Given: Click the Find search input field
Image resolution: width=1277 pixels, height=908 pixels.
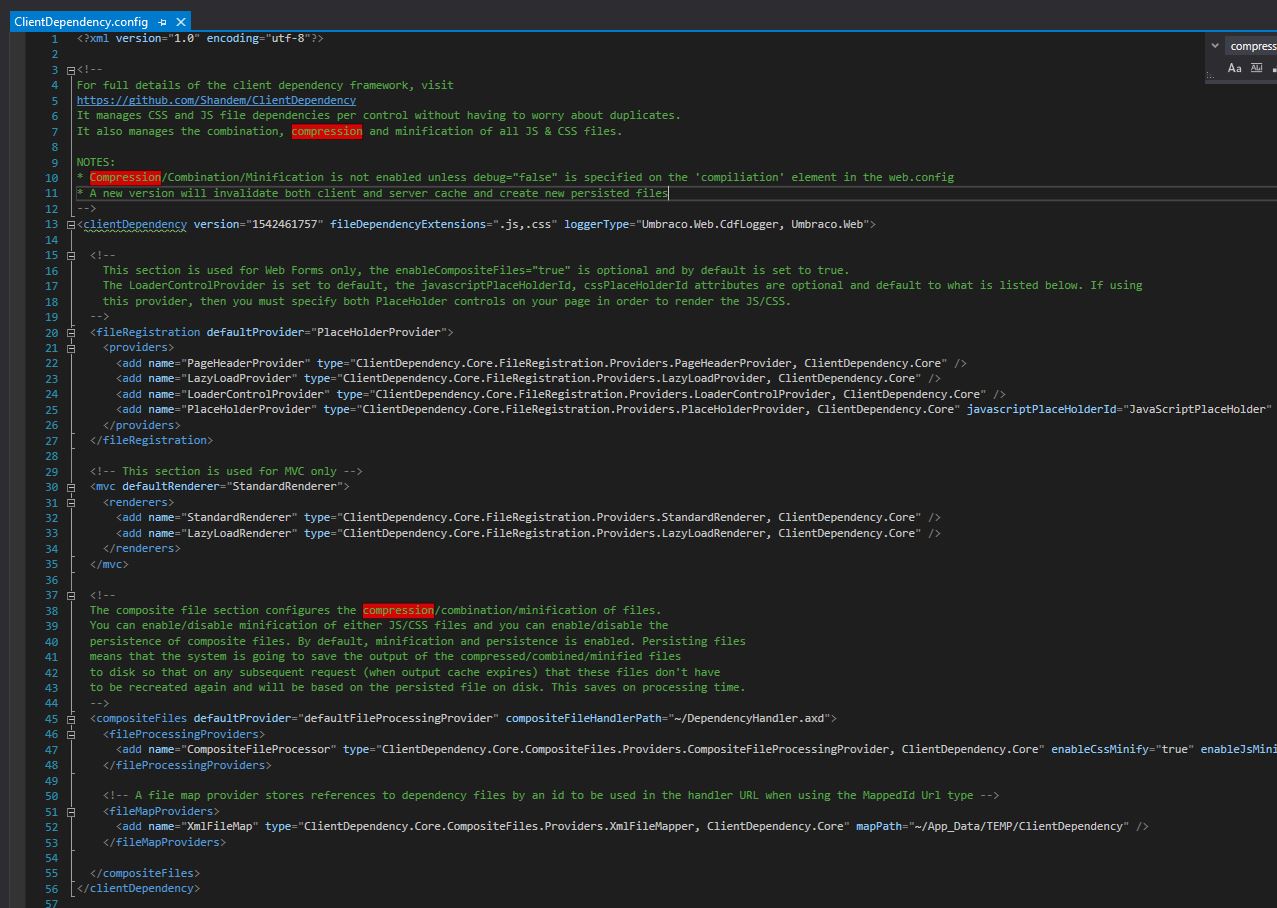Looking at the screenshot, I should pyautogui.click(x=1252, y=46).
